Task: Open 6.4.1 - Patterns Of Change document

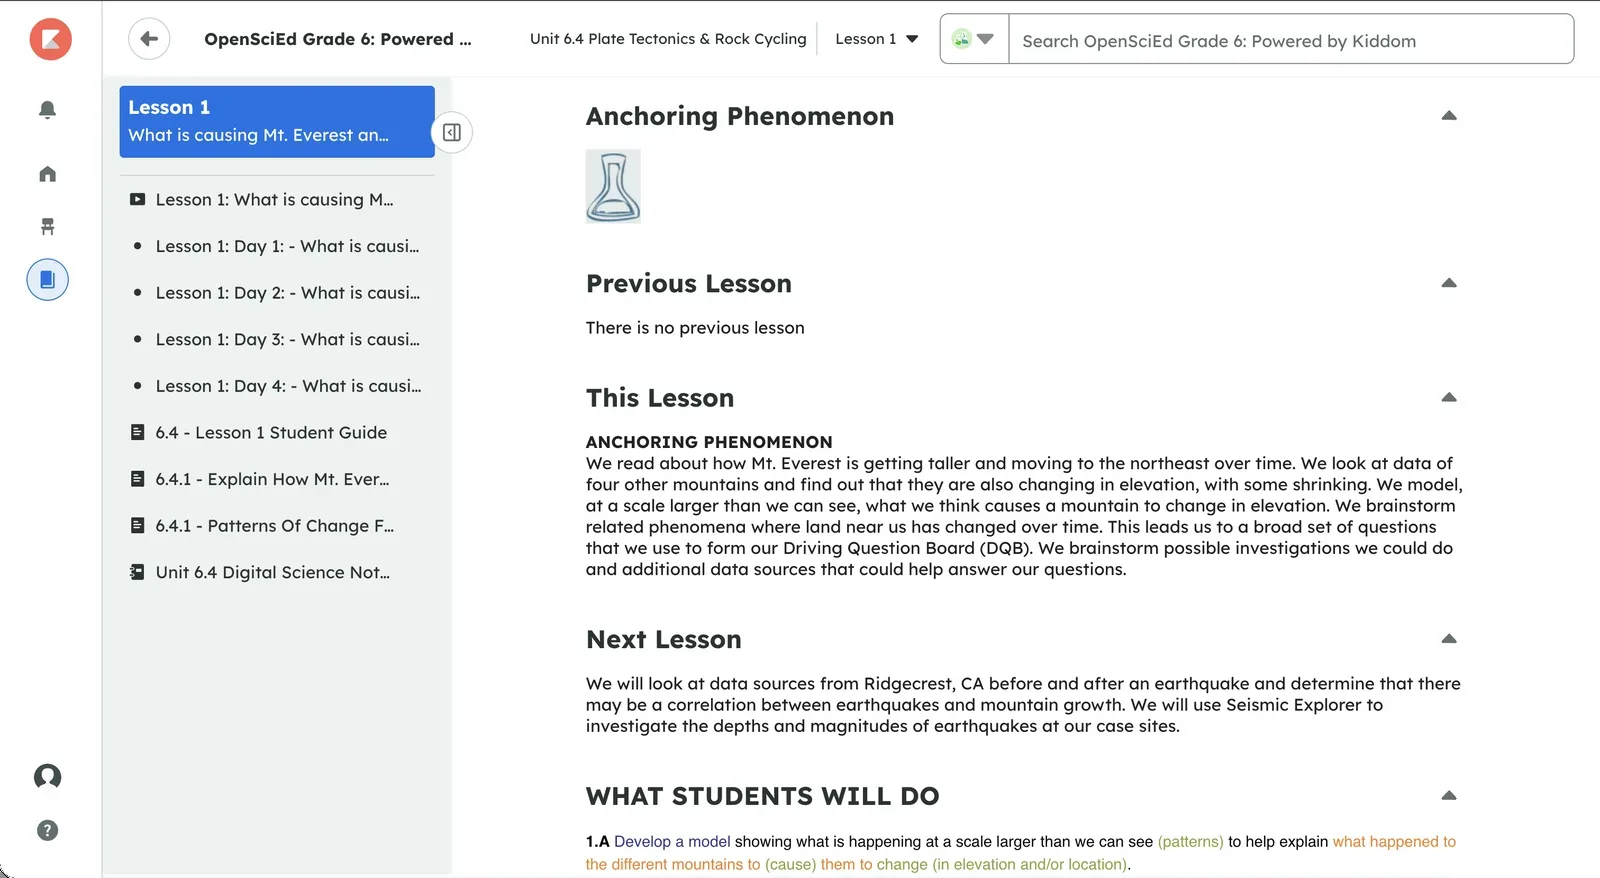Action: (x=276, y=526)
